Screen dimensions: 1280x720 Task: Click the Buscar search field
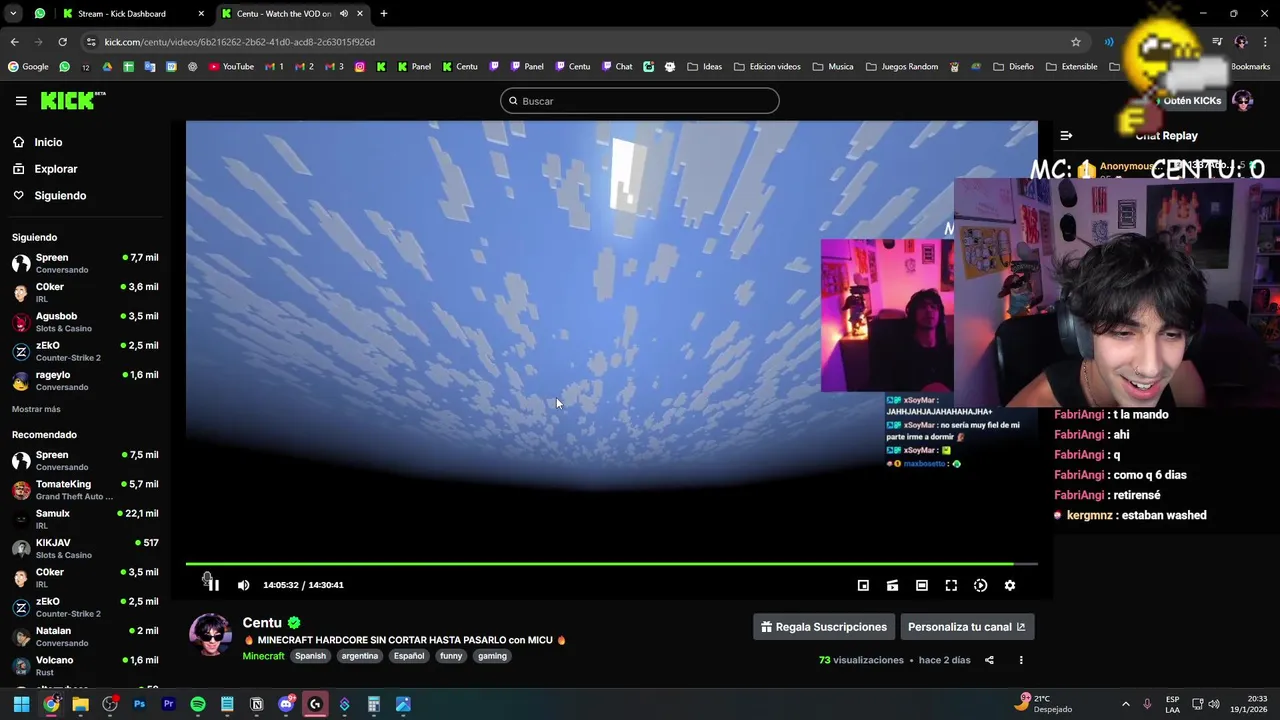(x=640, y=101)
